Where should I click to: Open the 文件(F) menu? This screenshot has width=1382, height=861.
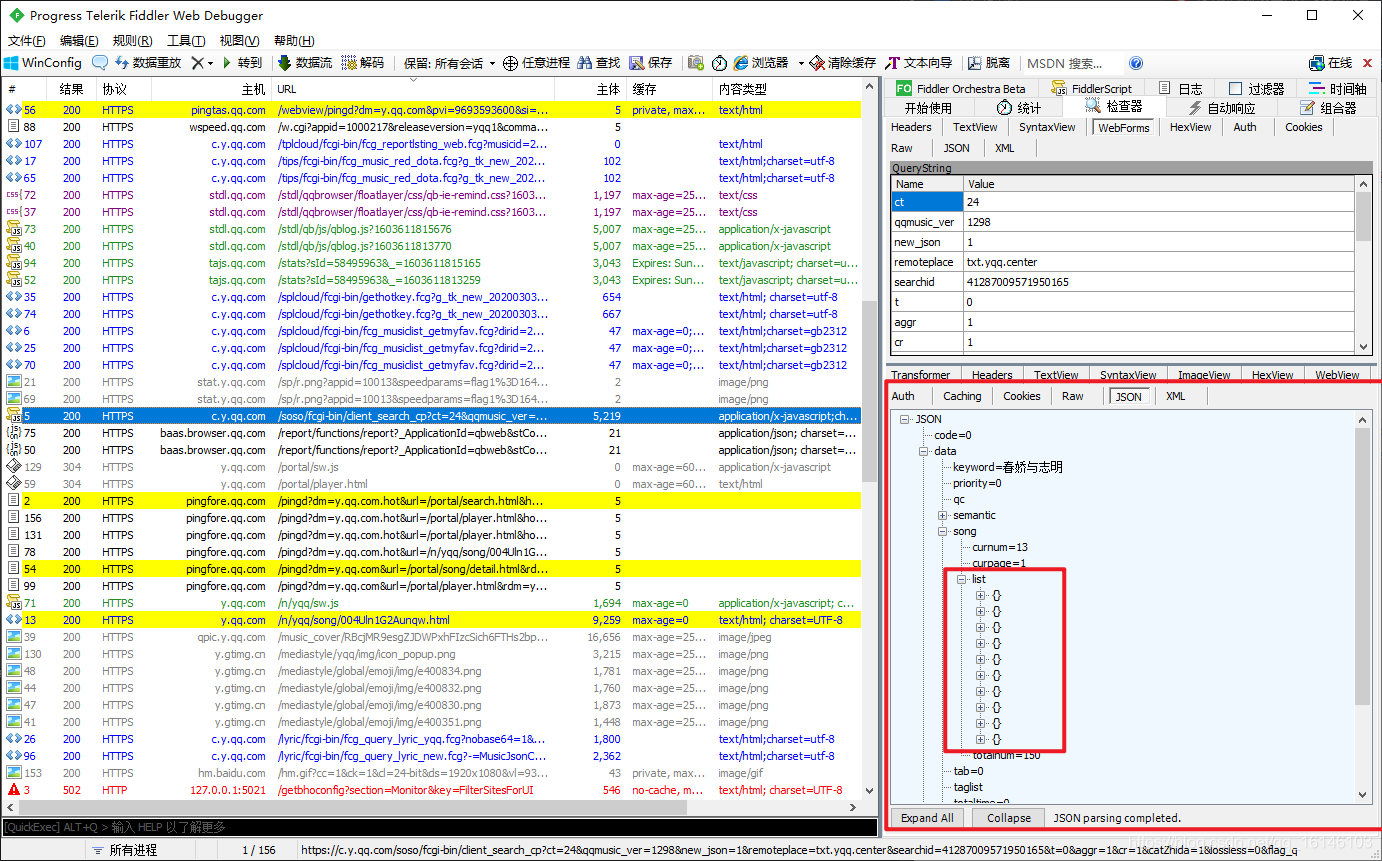(x=27, y=41)
